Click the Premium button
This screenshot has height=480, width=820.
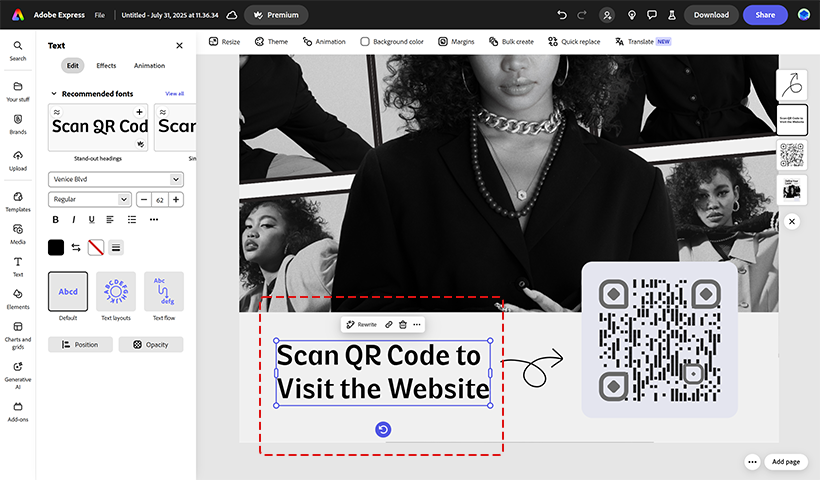[x=276, y=15]
